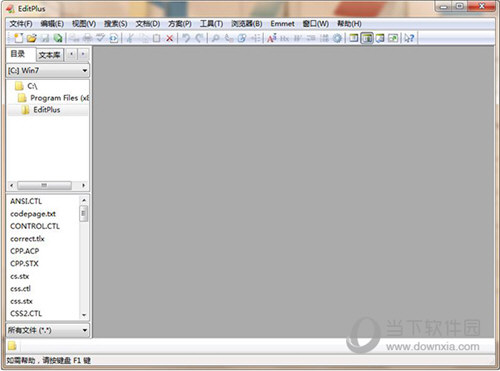
Task: Select CPP.ACP in the file list
Action: tap(24, 251)
